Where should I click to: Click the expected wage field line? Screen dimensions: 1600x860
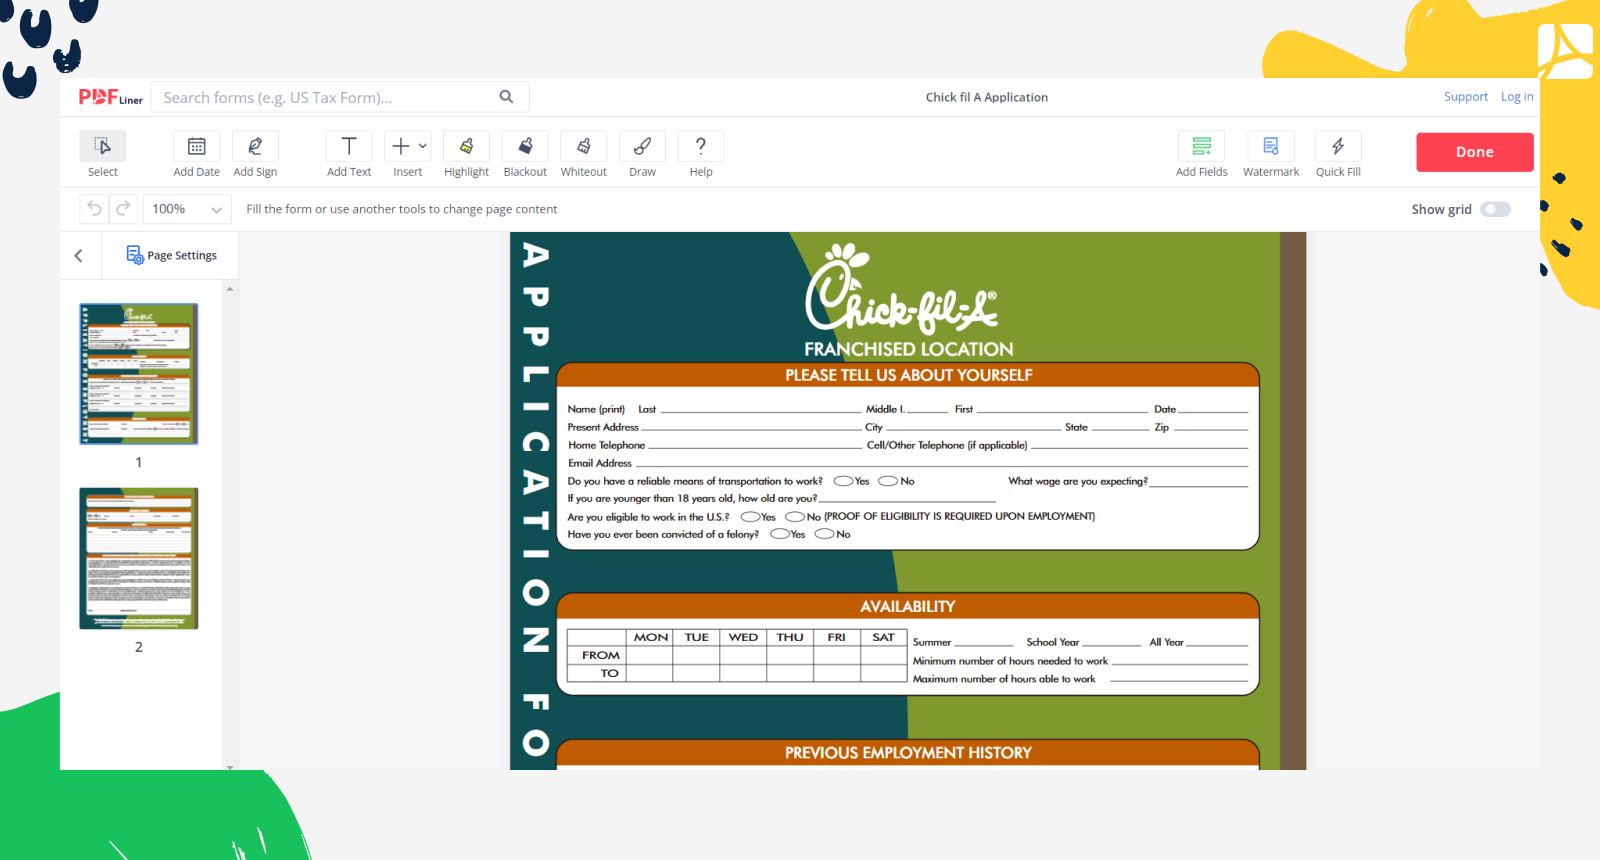1199,482
